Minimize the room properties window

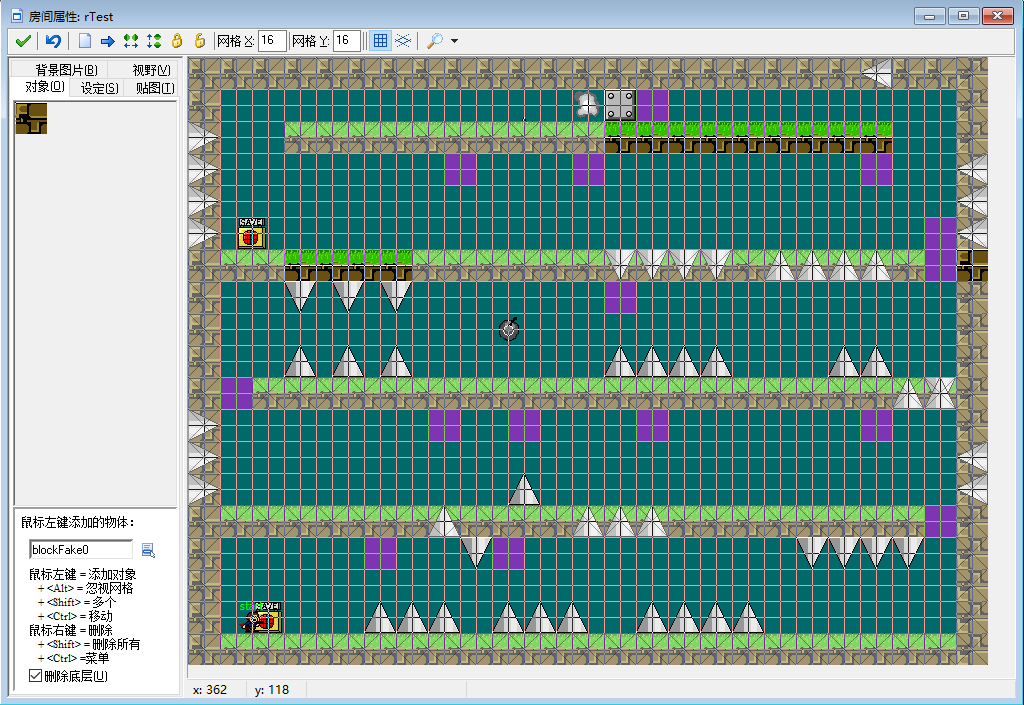pyautogui.click(x=930, y=16)
